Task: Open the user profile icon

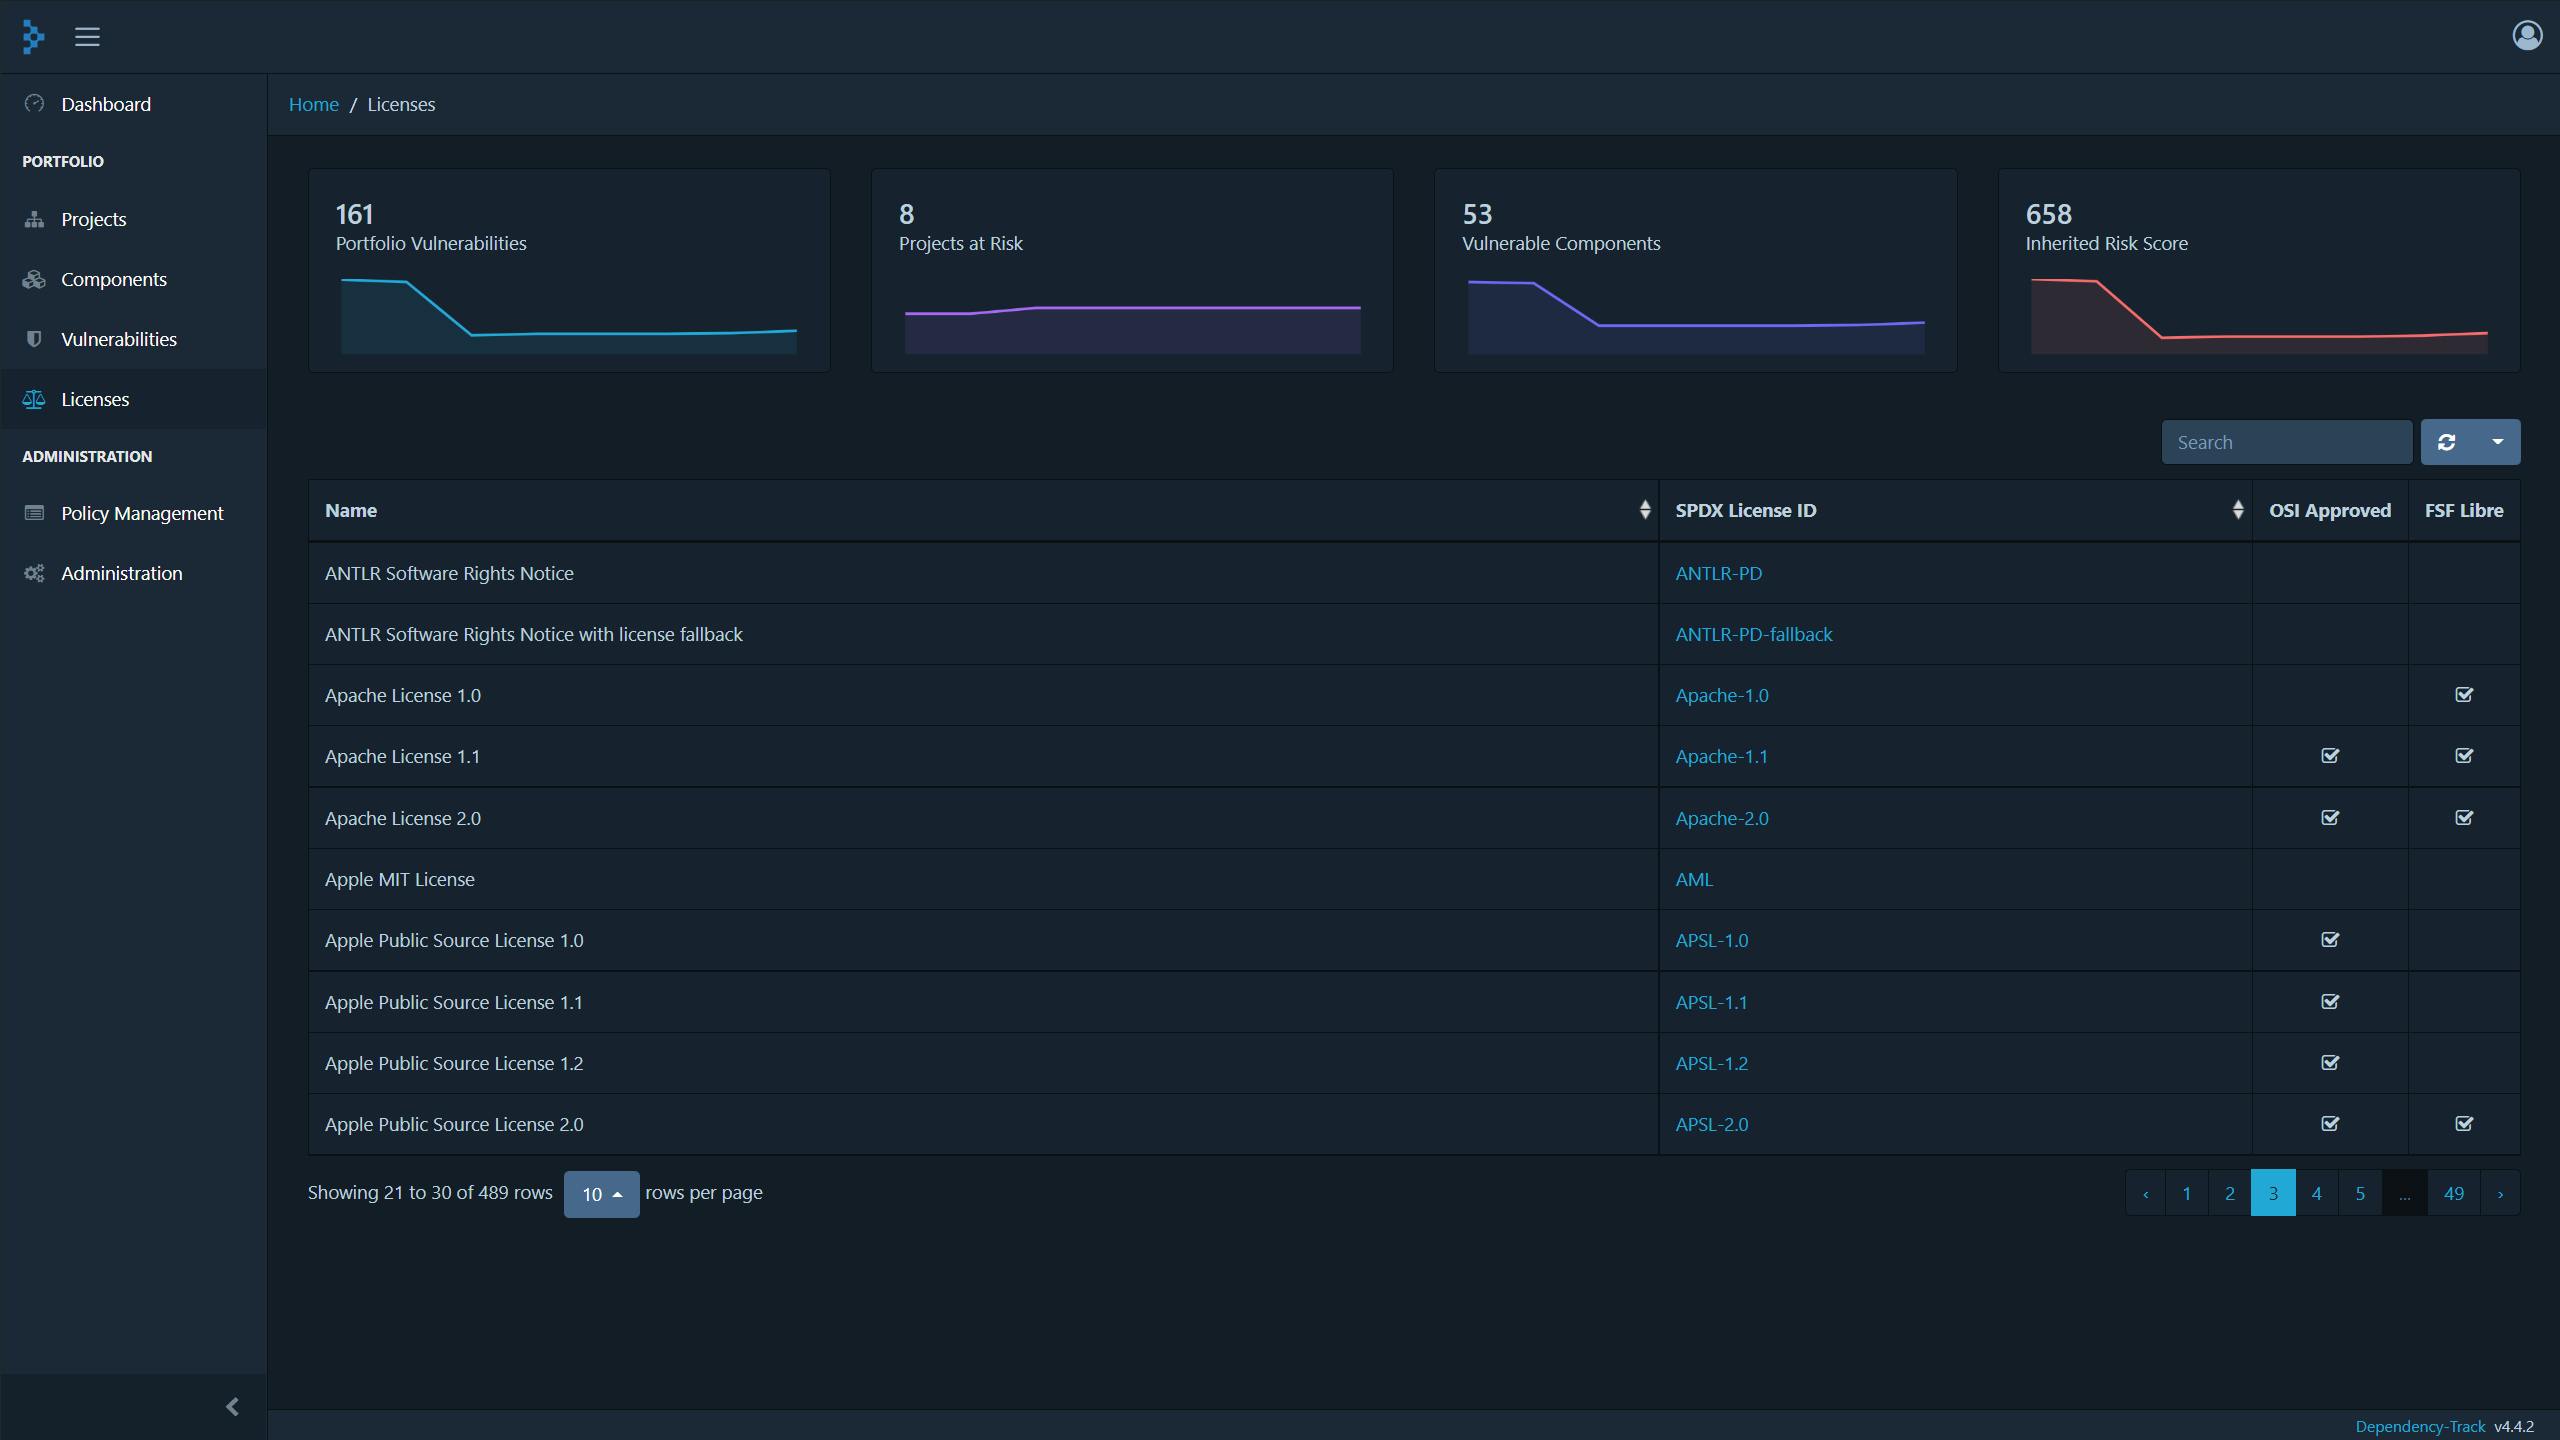Action: coord(2527,36)
